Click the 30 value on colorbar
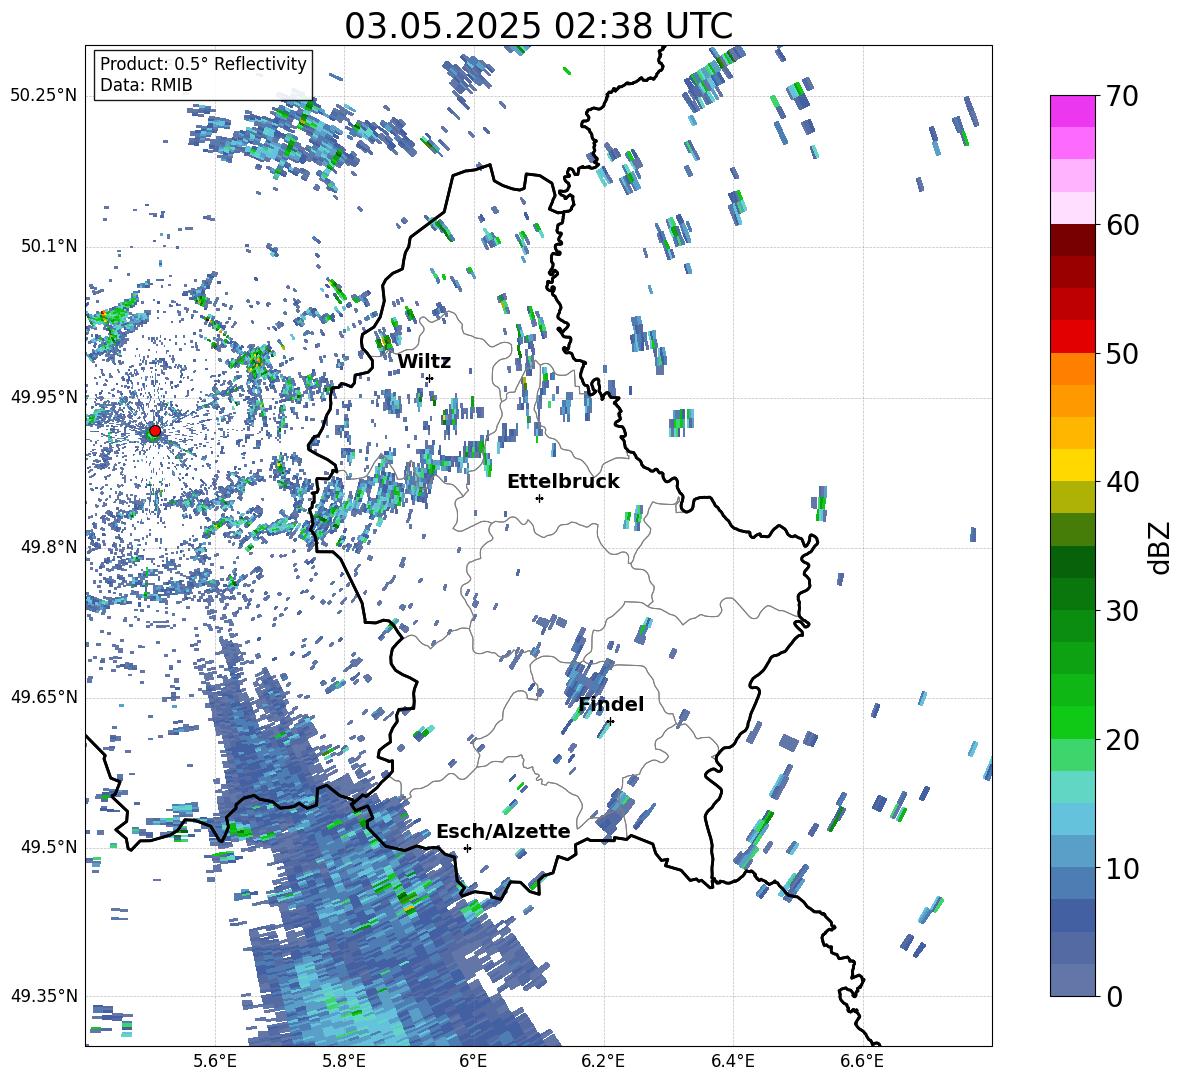The height and width of the screenshot is (1081, 1184). tap(1122, 611)
